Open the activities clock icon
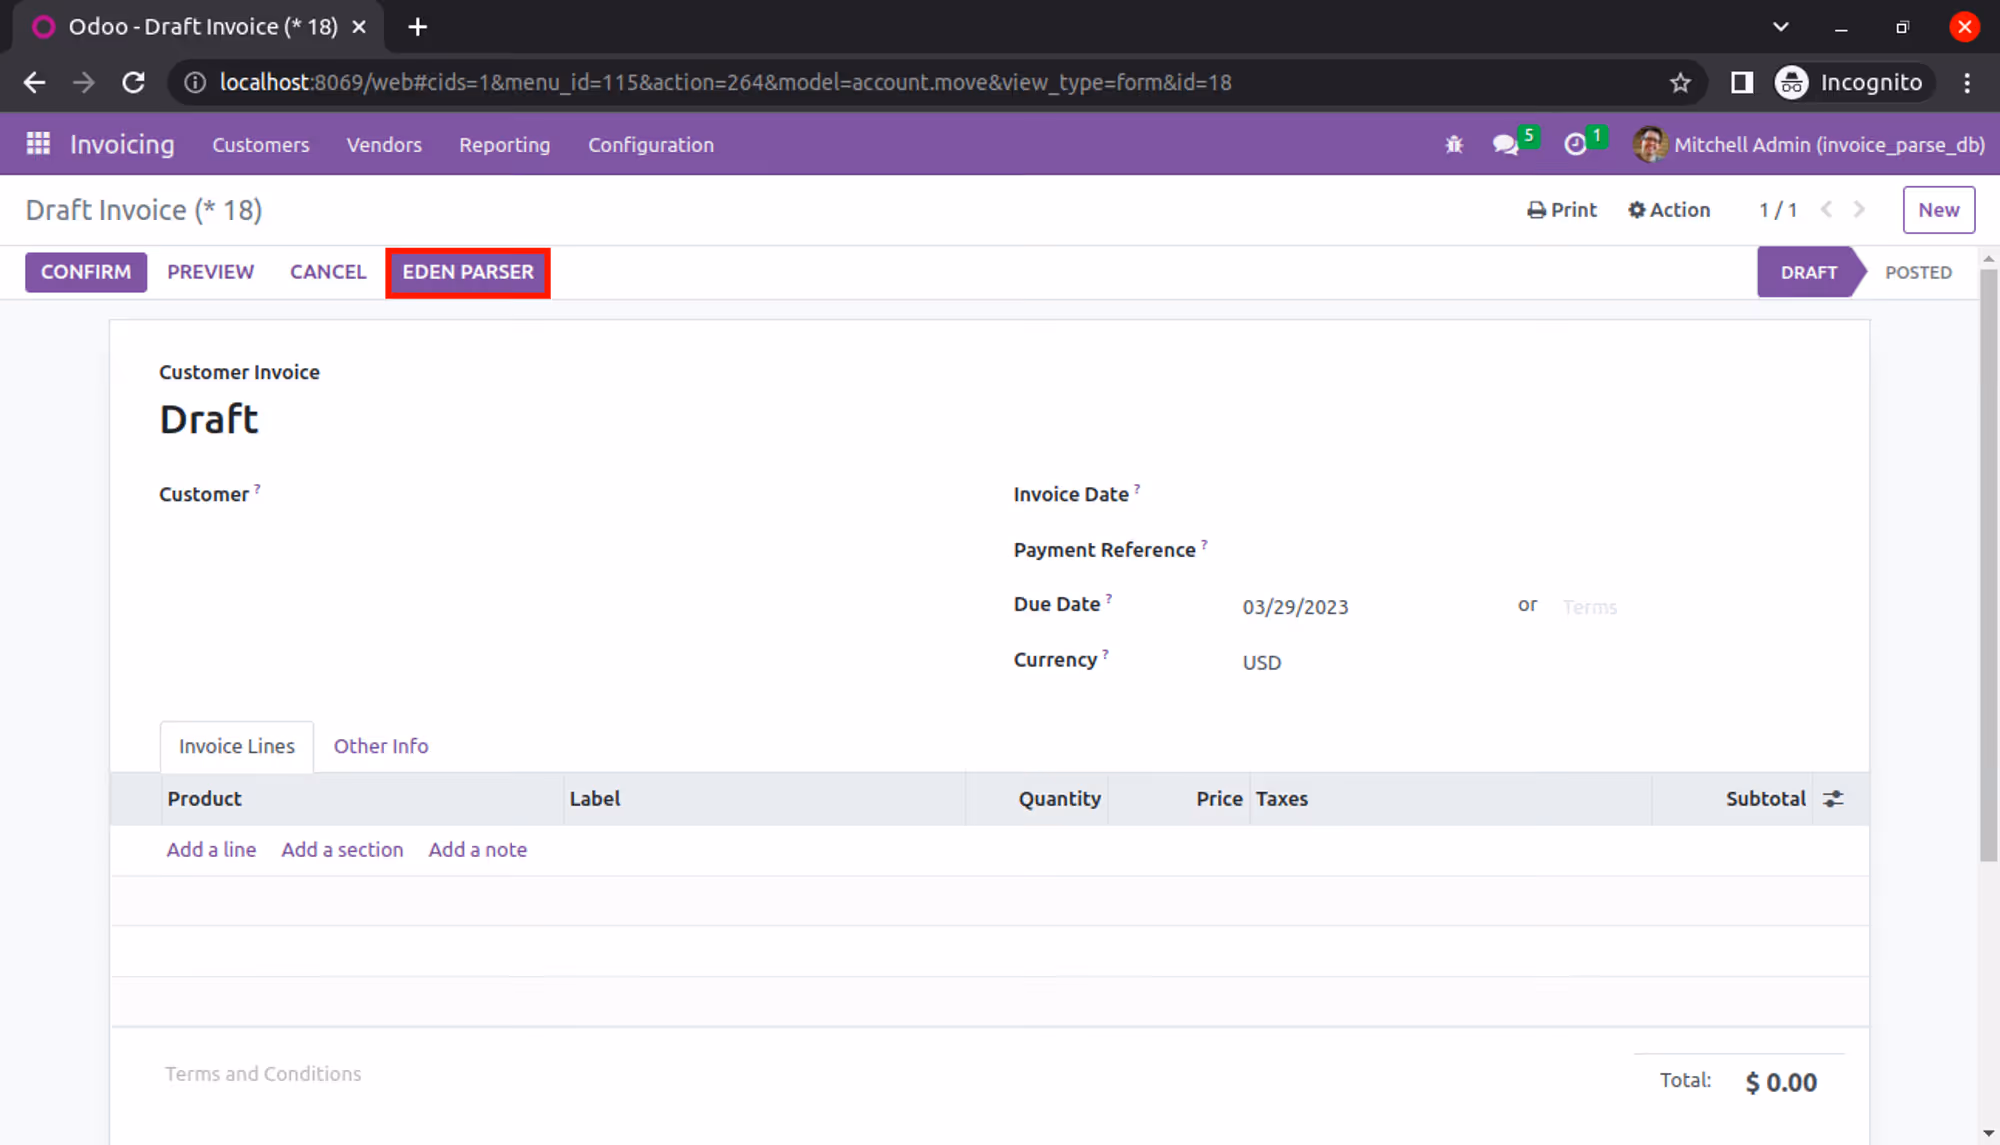Screen dimensions: 2000x1145 point(1575,145)
